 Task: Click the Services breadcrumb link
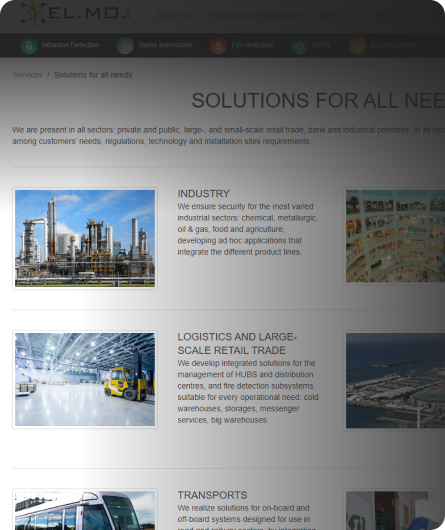tap(27, 75)
